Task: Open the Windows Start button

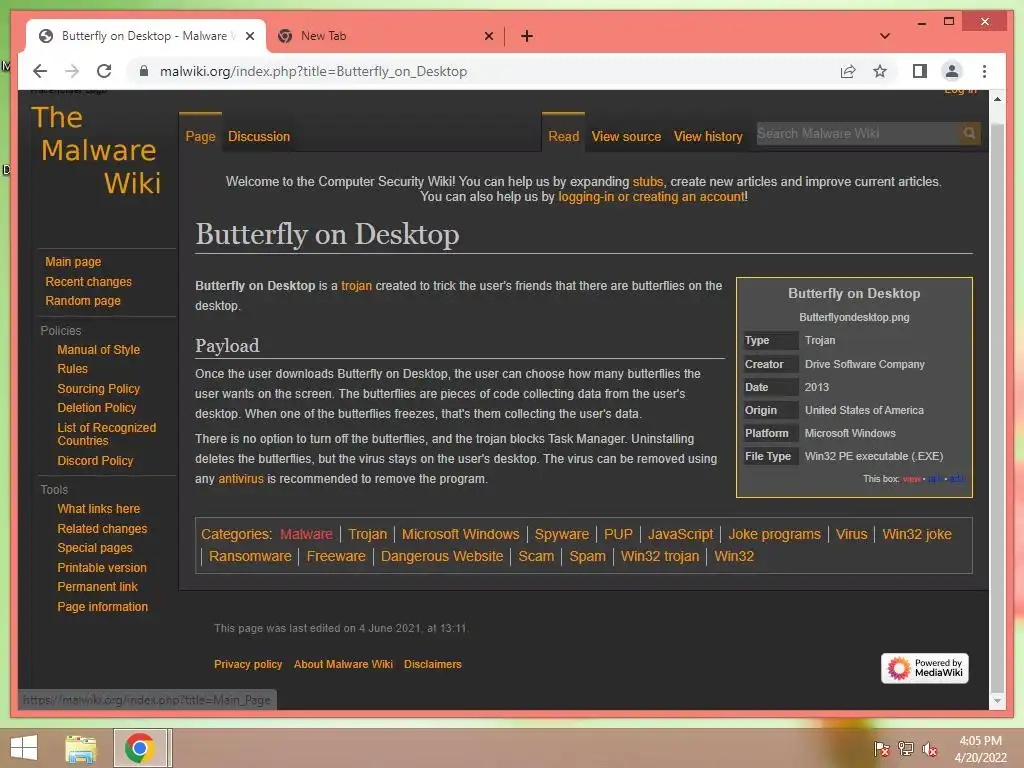Action: coord(24,748)
